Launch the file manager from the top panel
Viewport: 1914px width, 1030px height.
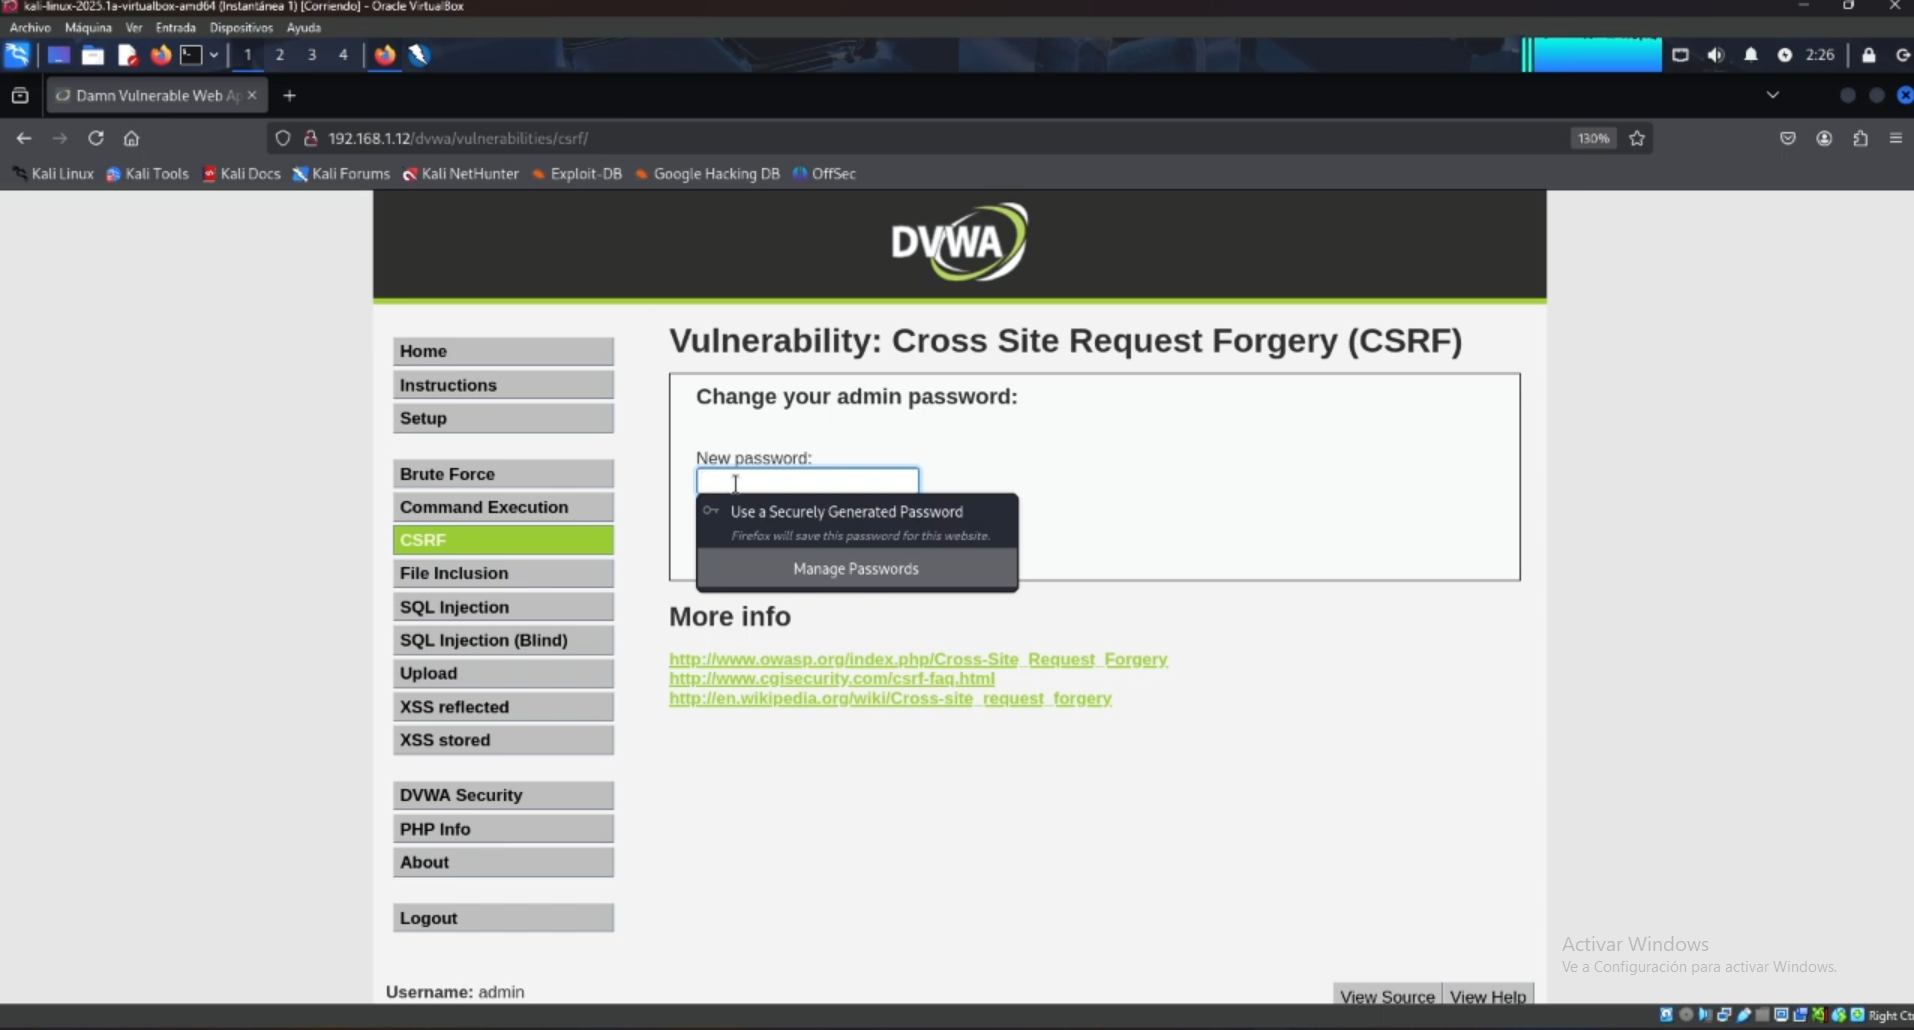pos(93,55)
